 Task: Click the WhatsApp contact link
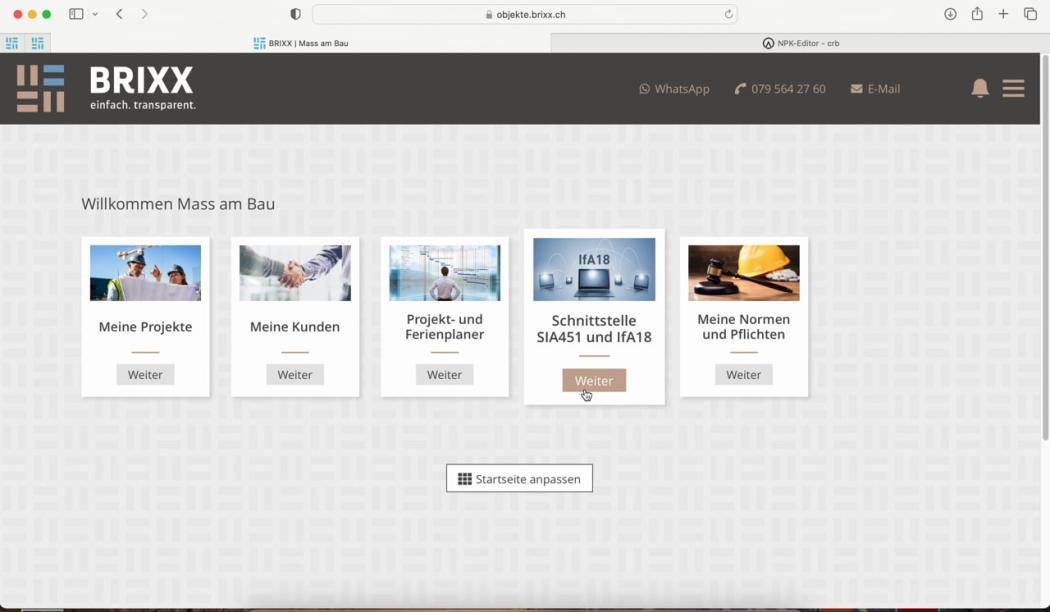[674, 88]
